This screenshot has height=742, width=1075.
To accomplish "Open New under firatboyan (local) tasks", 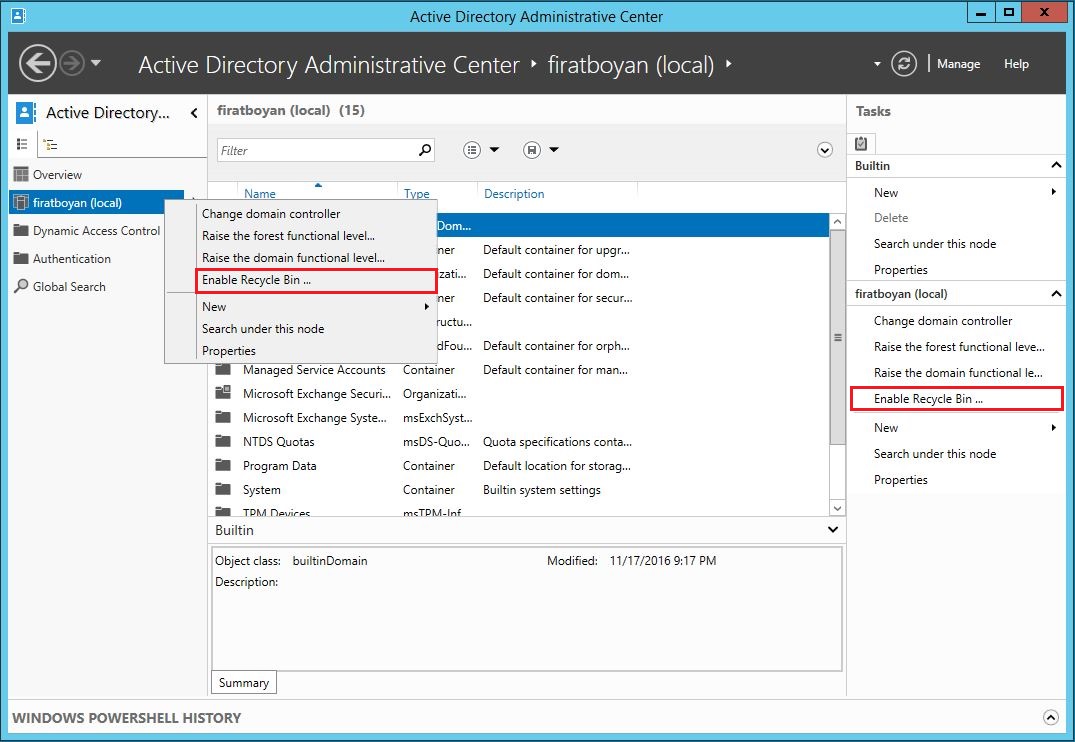I will (886, 427).
